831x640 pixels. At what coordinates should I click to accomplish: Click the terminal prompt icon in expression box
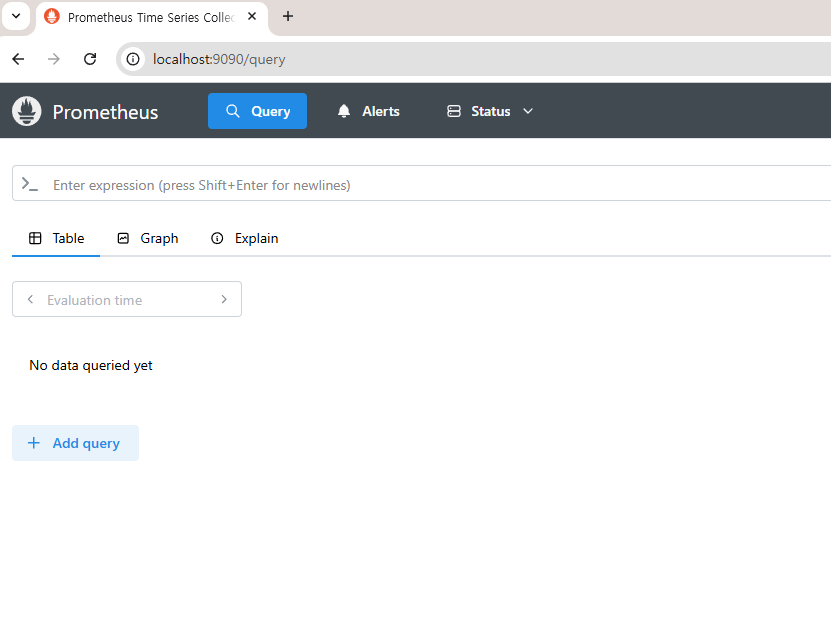coord(30,184)
